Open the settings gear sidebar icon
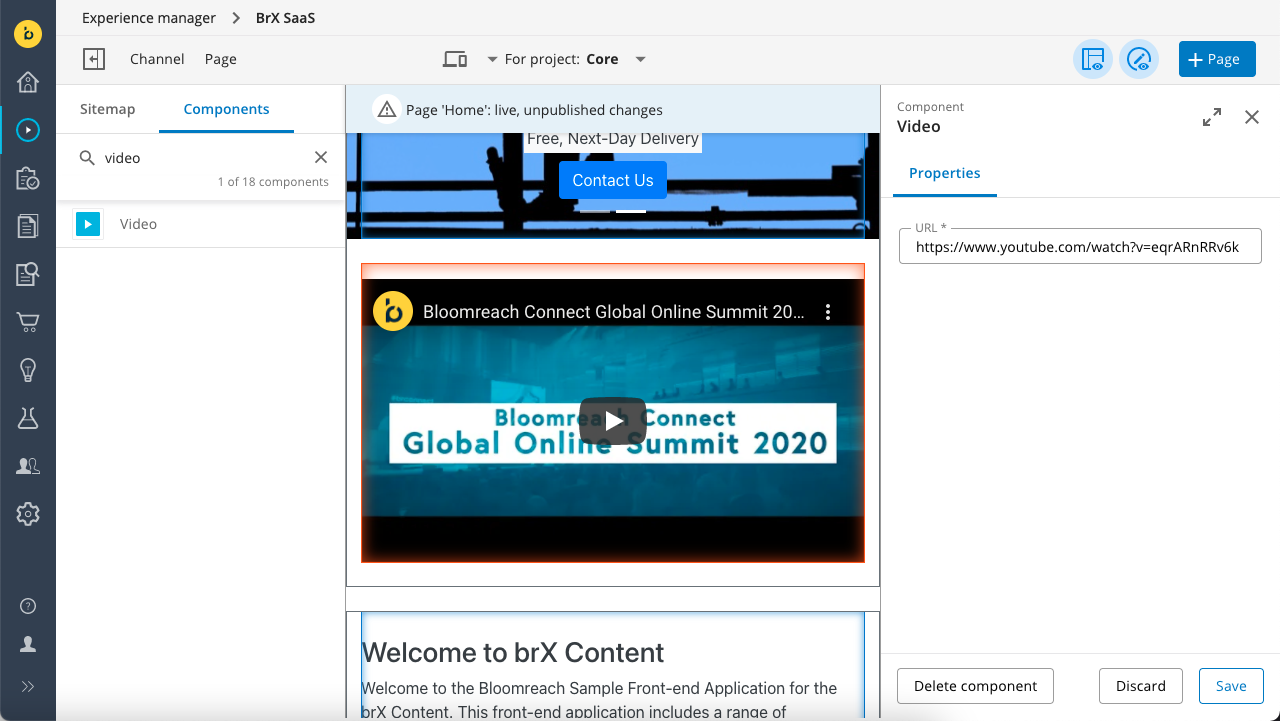 coord(28,514)
